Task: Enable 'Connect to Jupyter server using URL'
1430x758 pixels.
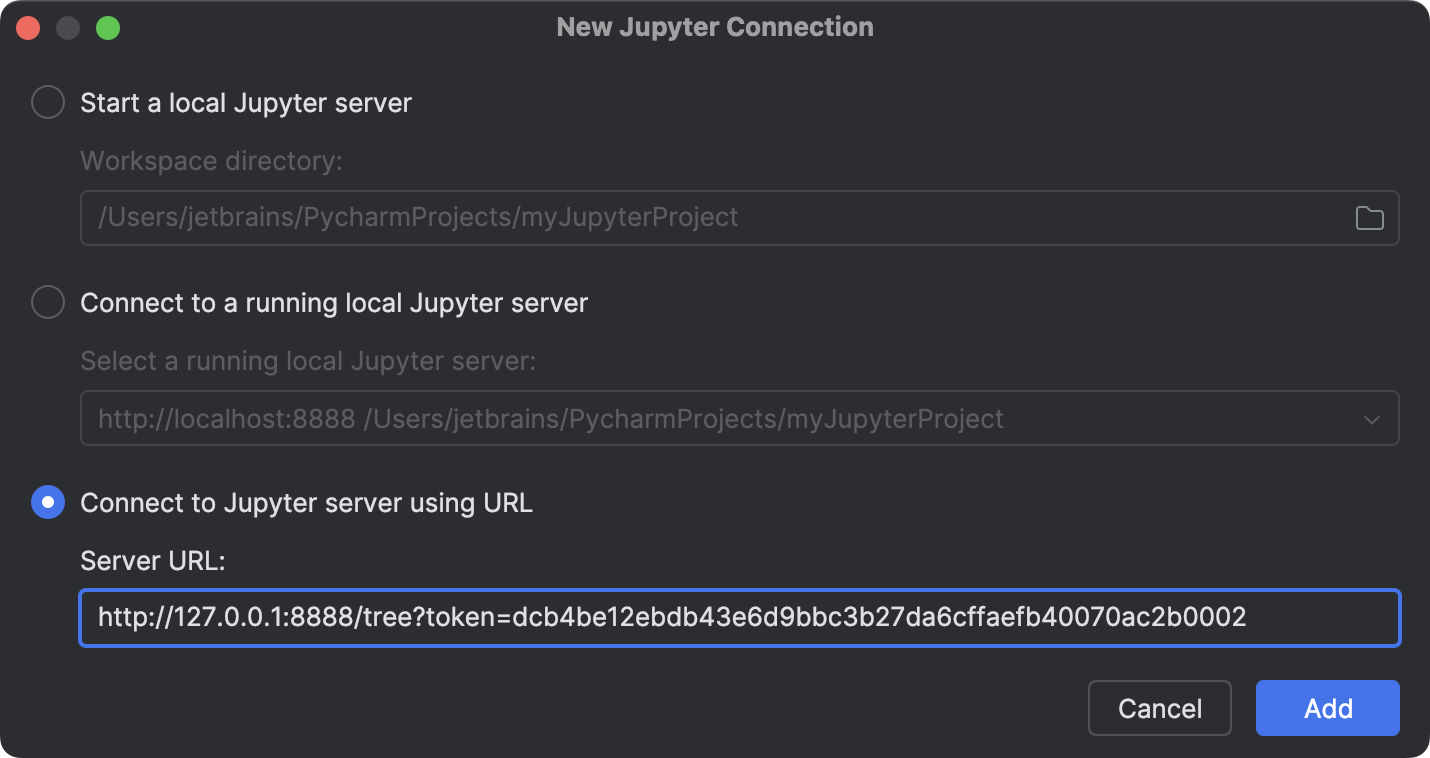Action: 47,502
